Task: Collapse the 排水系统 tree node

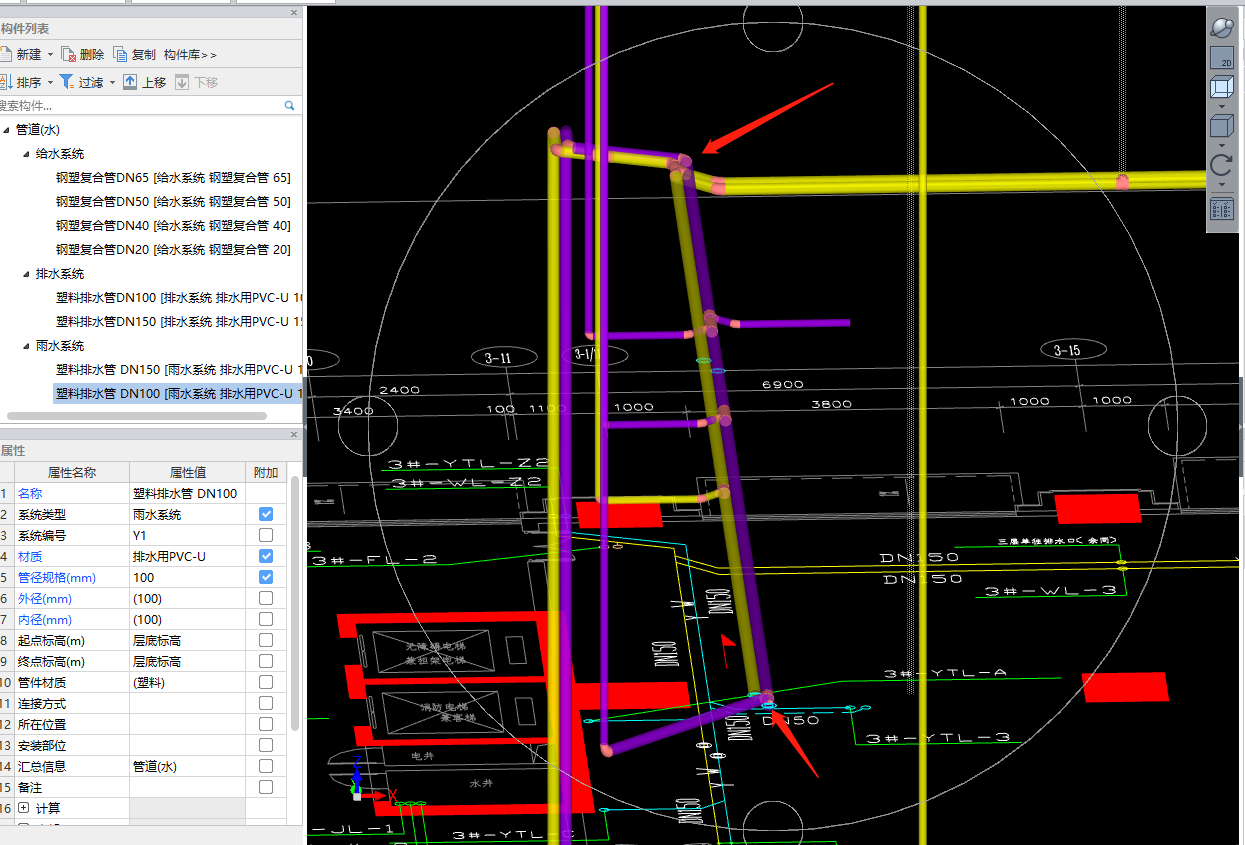Action: (x=26, y=274)
